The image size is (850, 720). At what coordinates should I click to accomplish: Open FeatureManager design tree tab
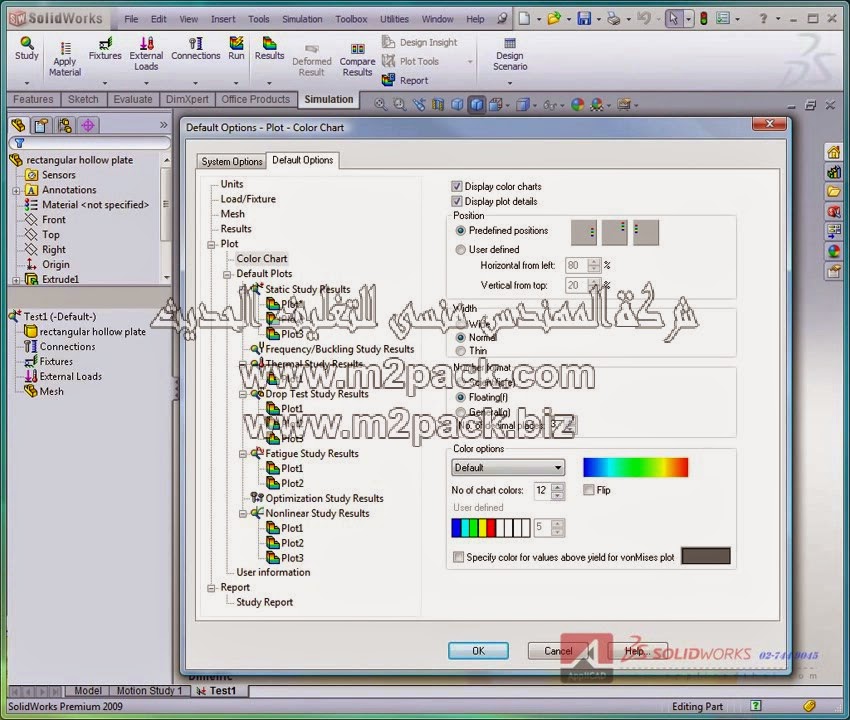[x=18, y=126]
